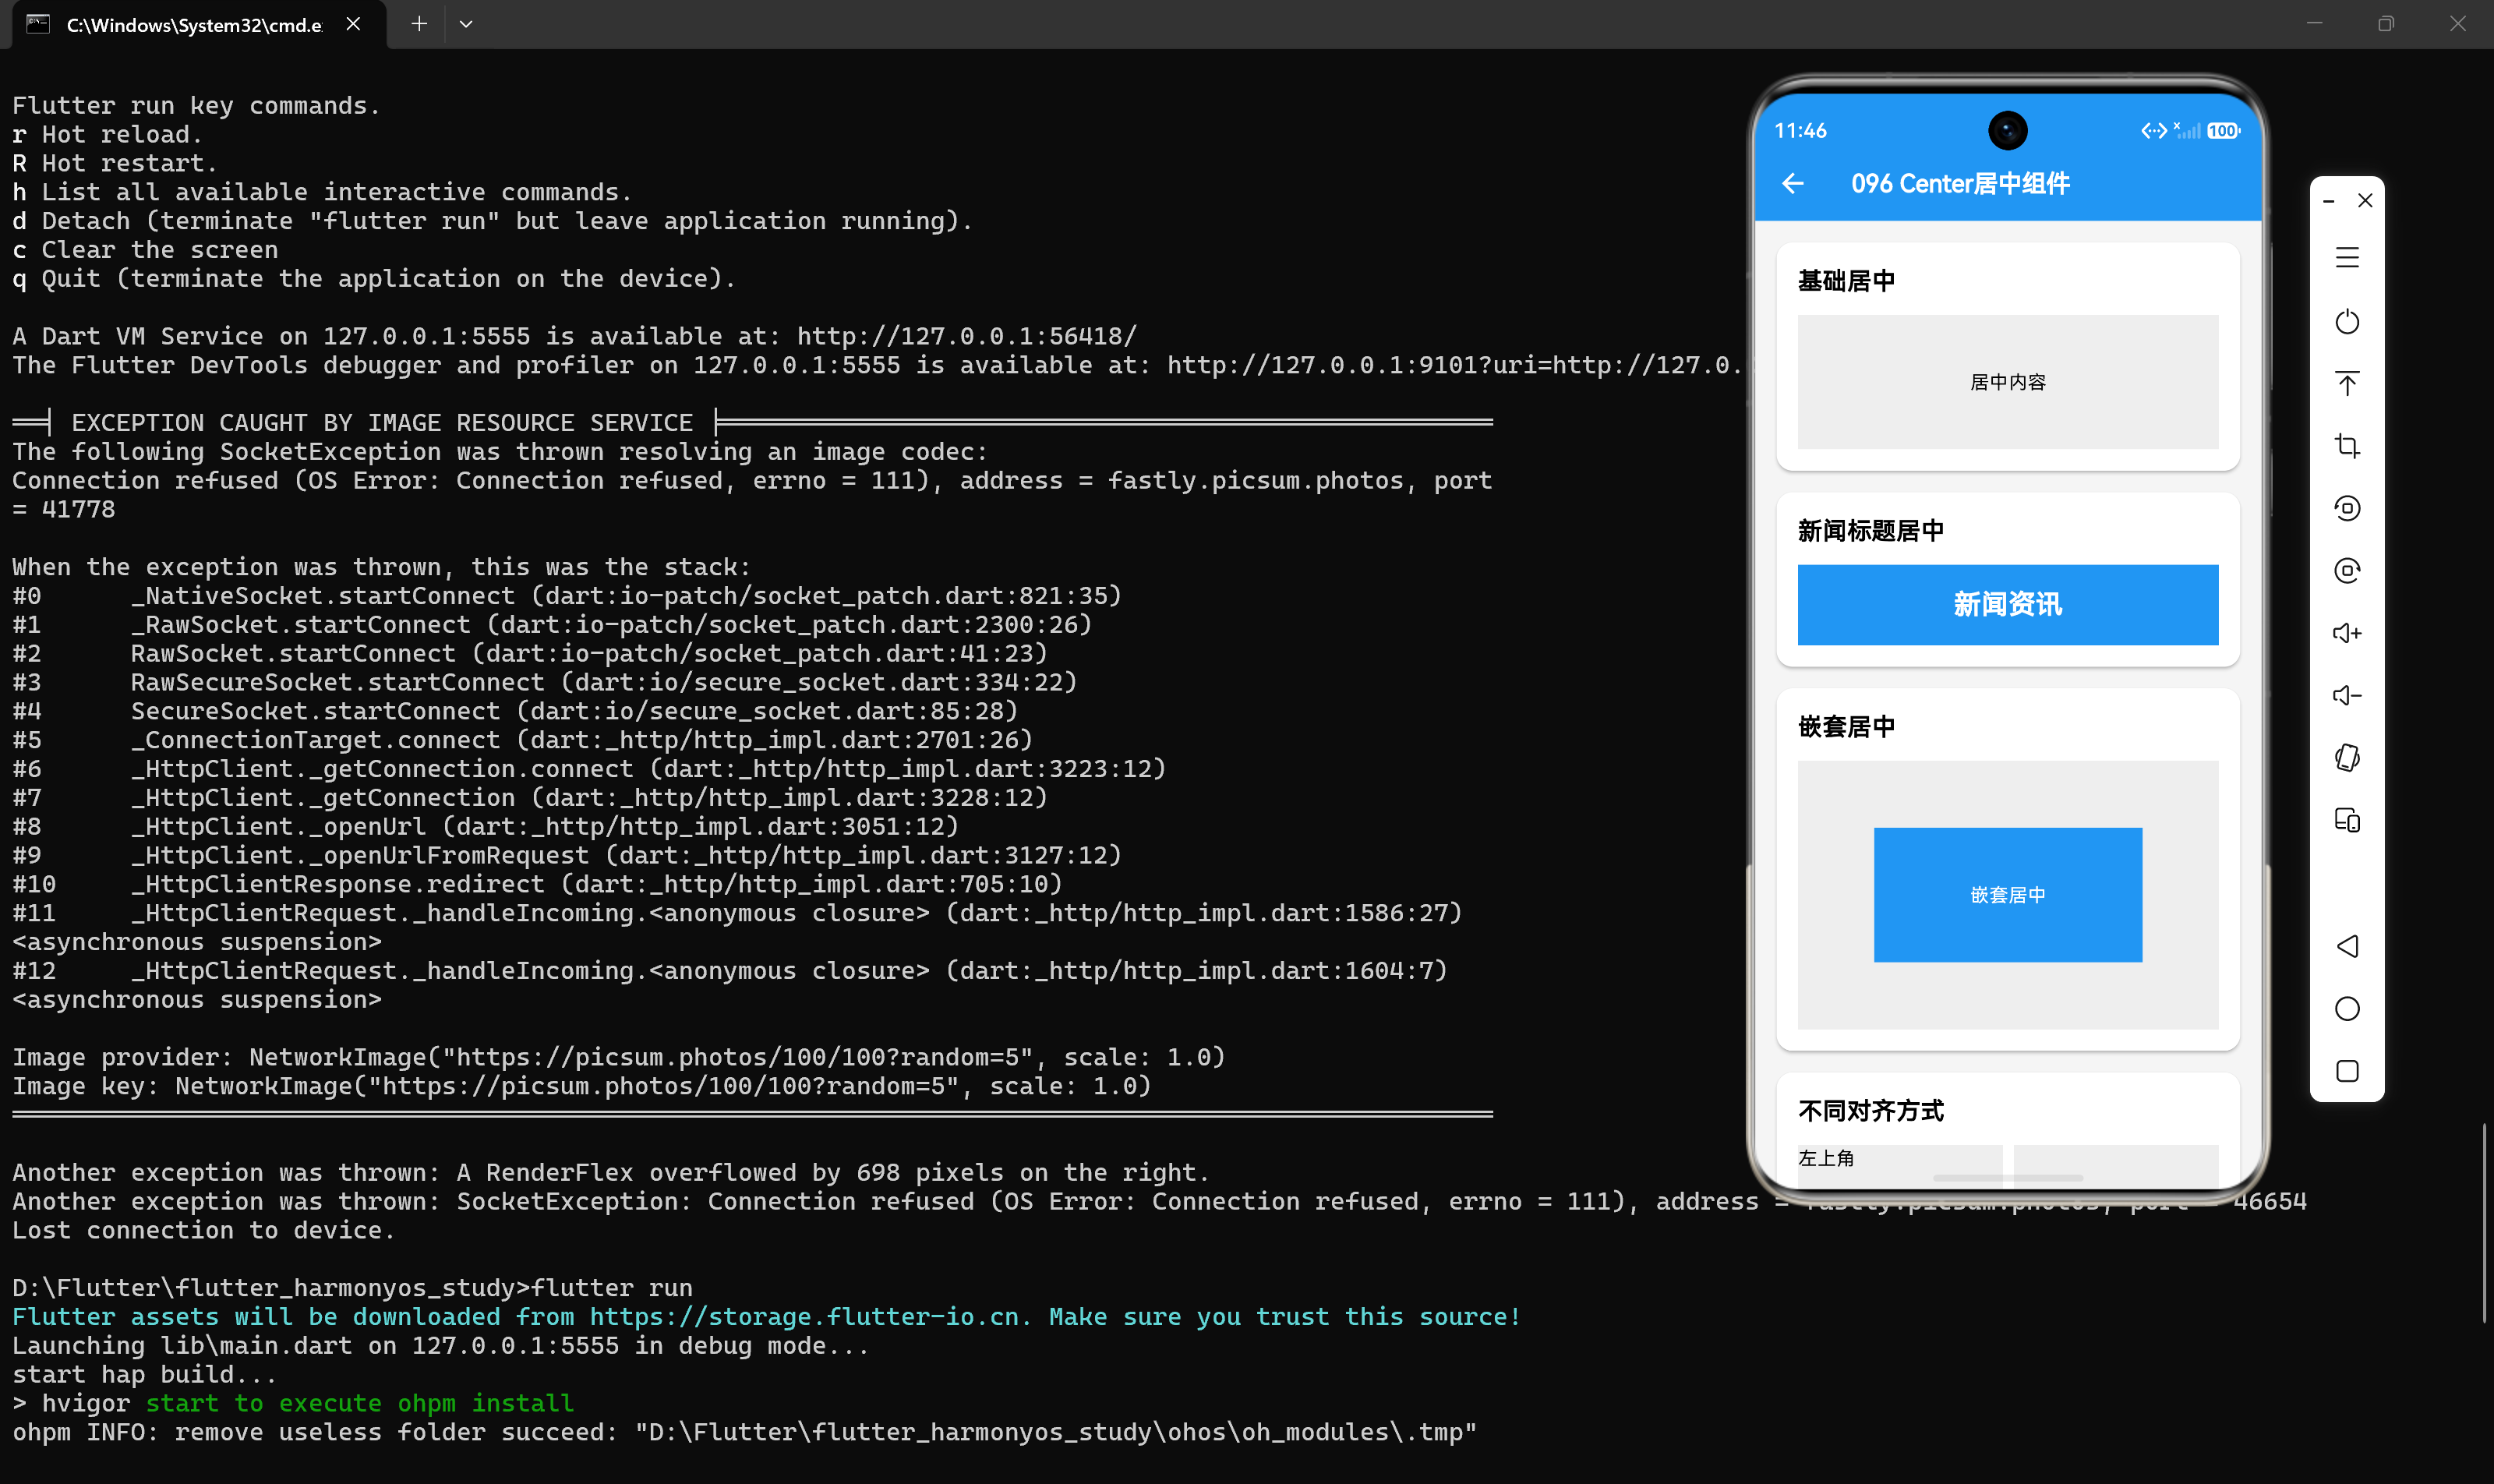This screenshot has width=2494, height=1484.
Task: Click the 基础居中 card heading
Action: [x=1846, y=281]
